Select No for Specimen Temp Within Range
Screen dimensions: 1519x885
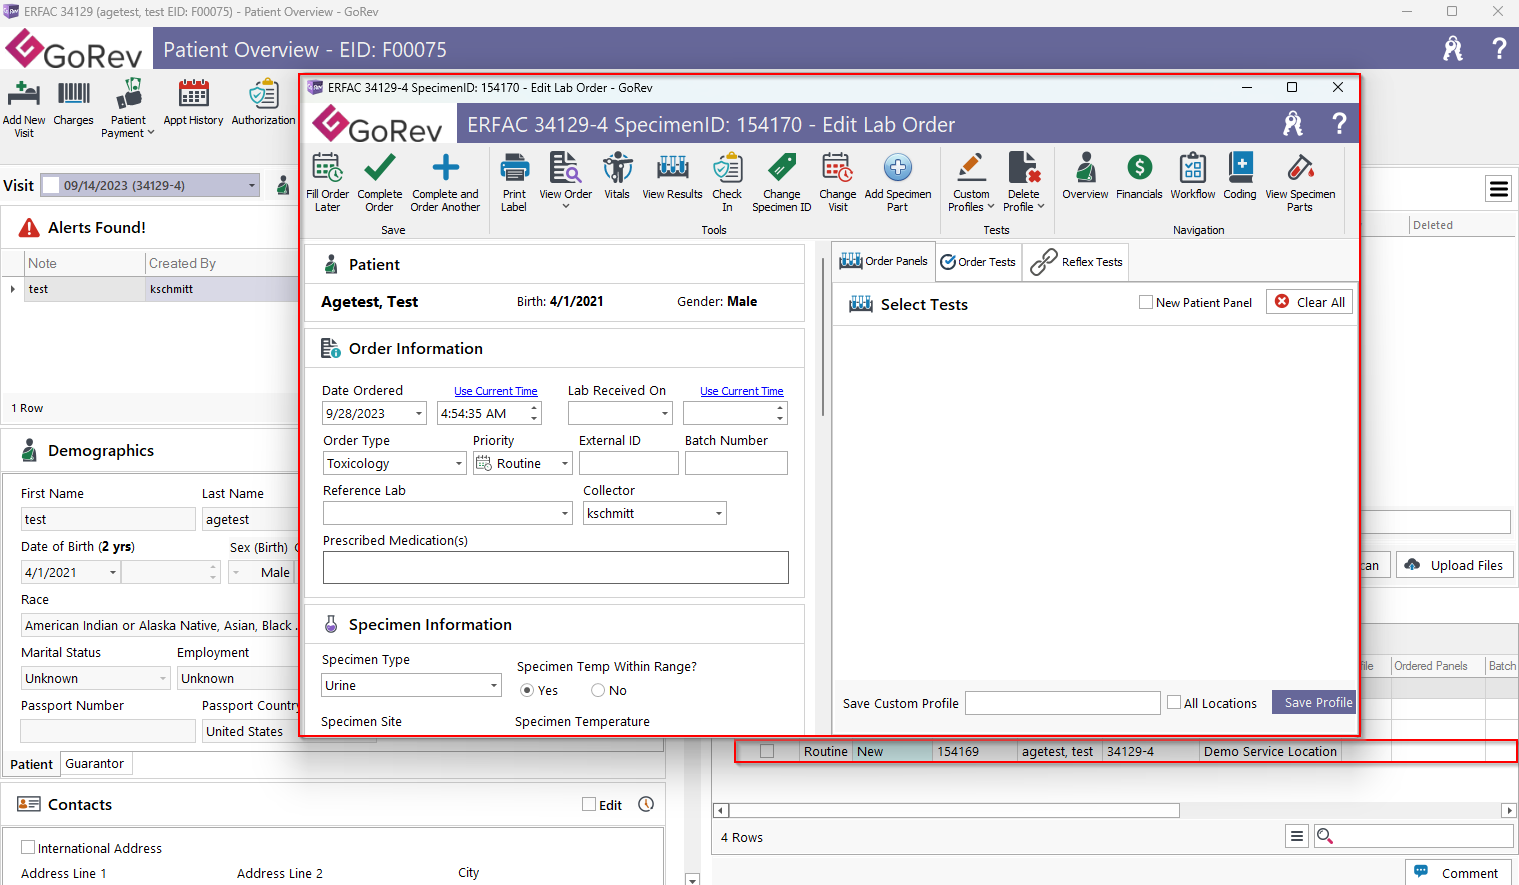598,690
